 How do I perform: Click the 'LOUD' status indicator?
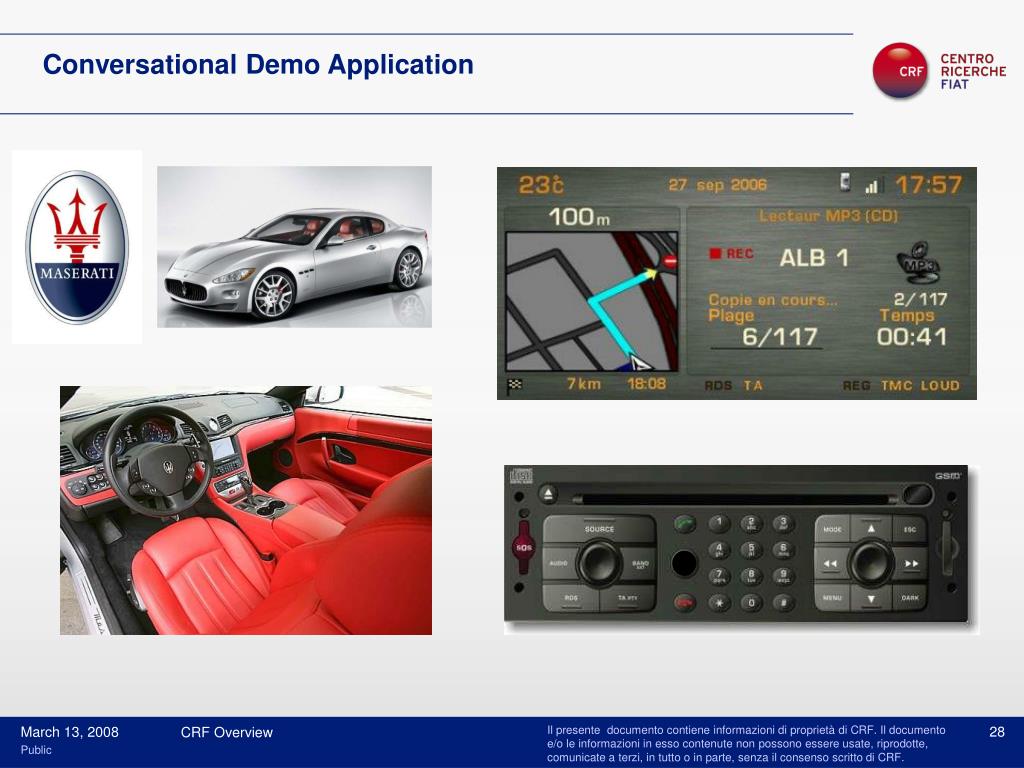940,385
